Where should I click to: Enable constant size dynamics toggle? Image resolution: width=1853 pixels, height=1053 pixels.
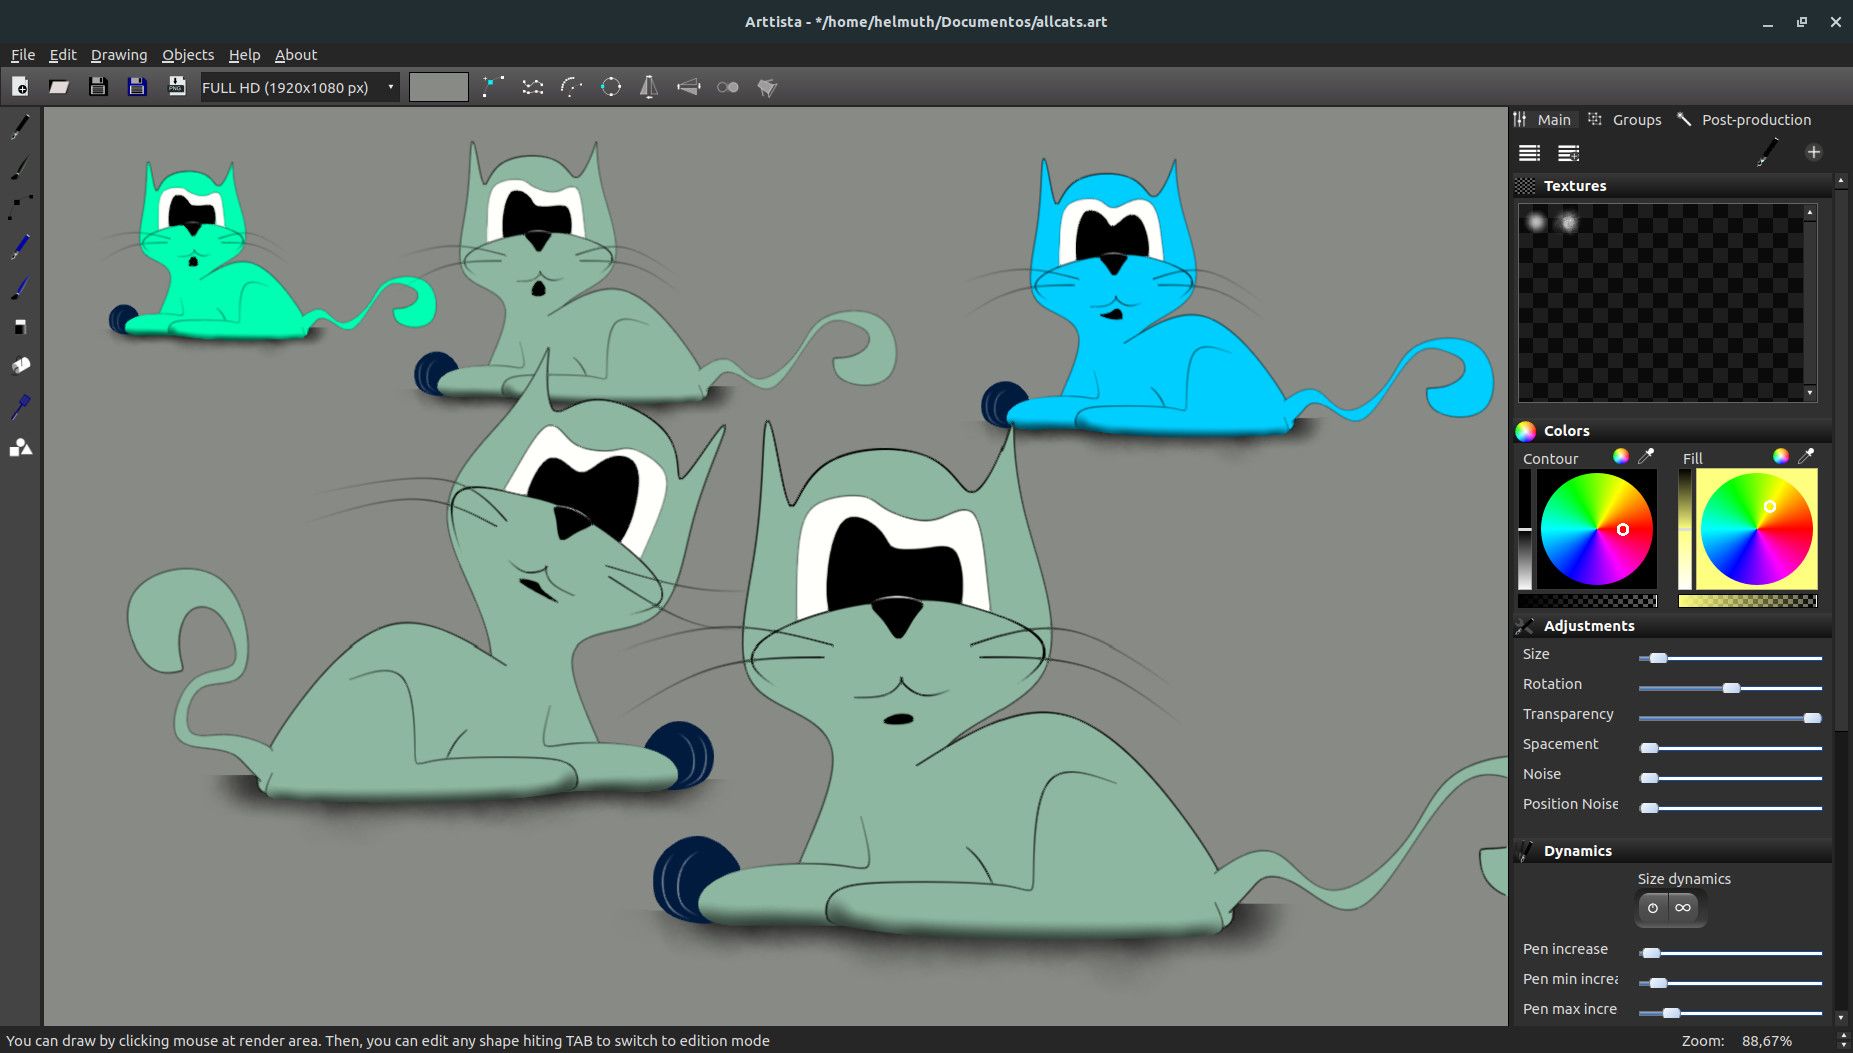coord(1653,908)
